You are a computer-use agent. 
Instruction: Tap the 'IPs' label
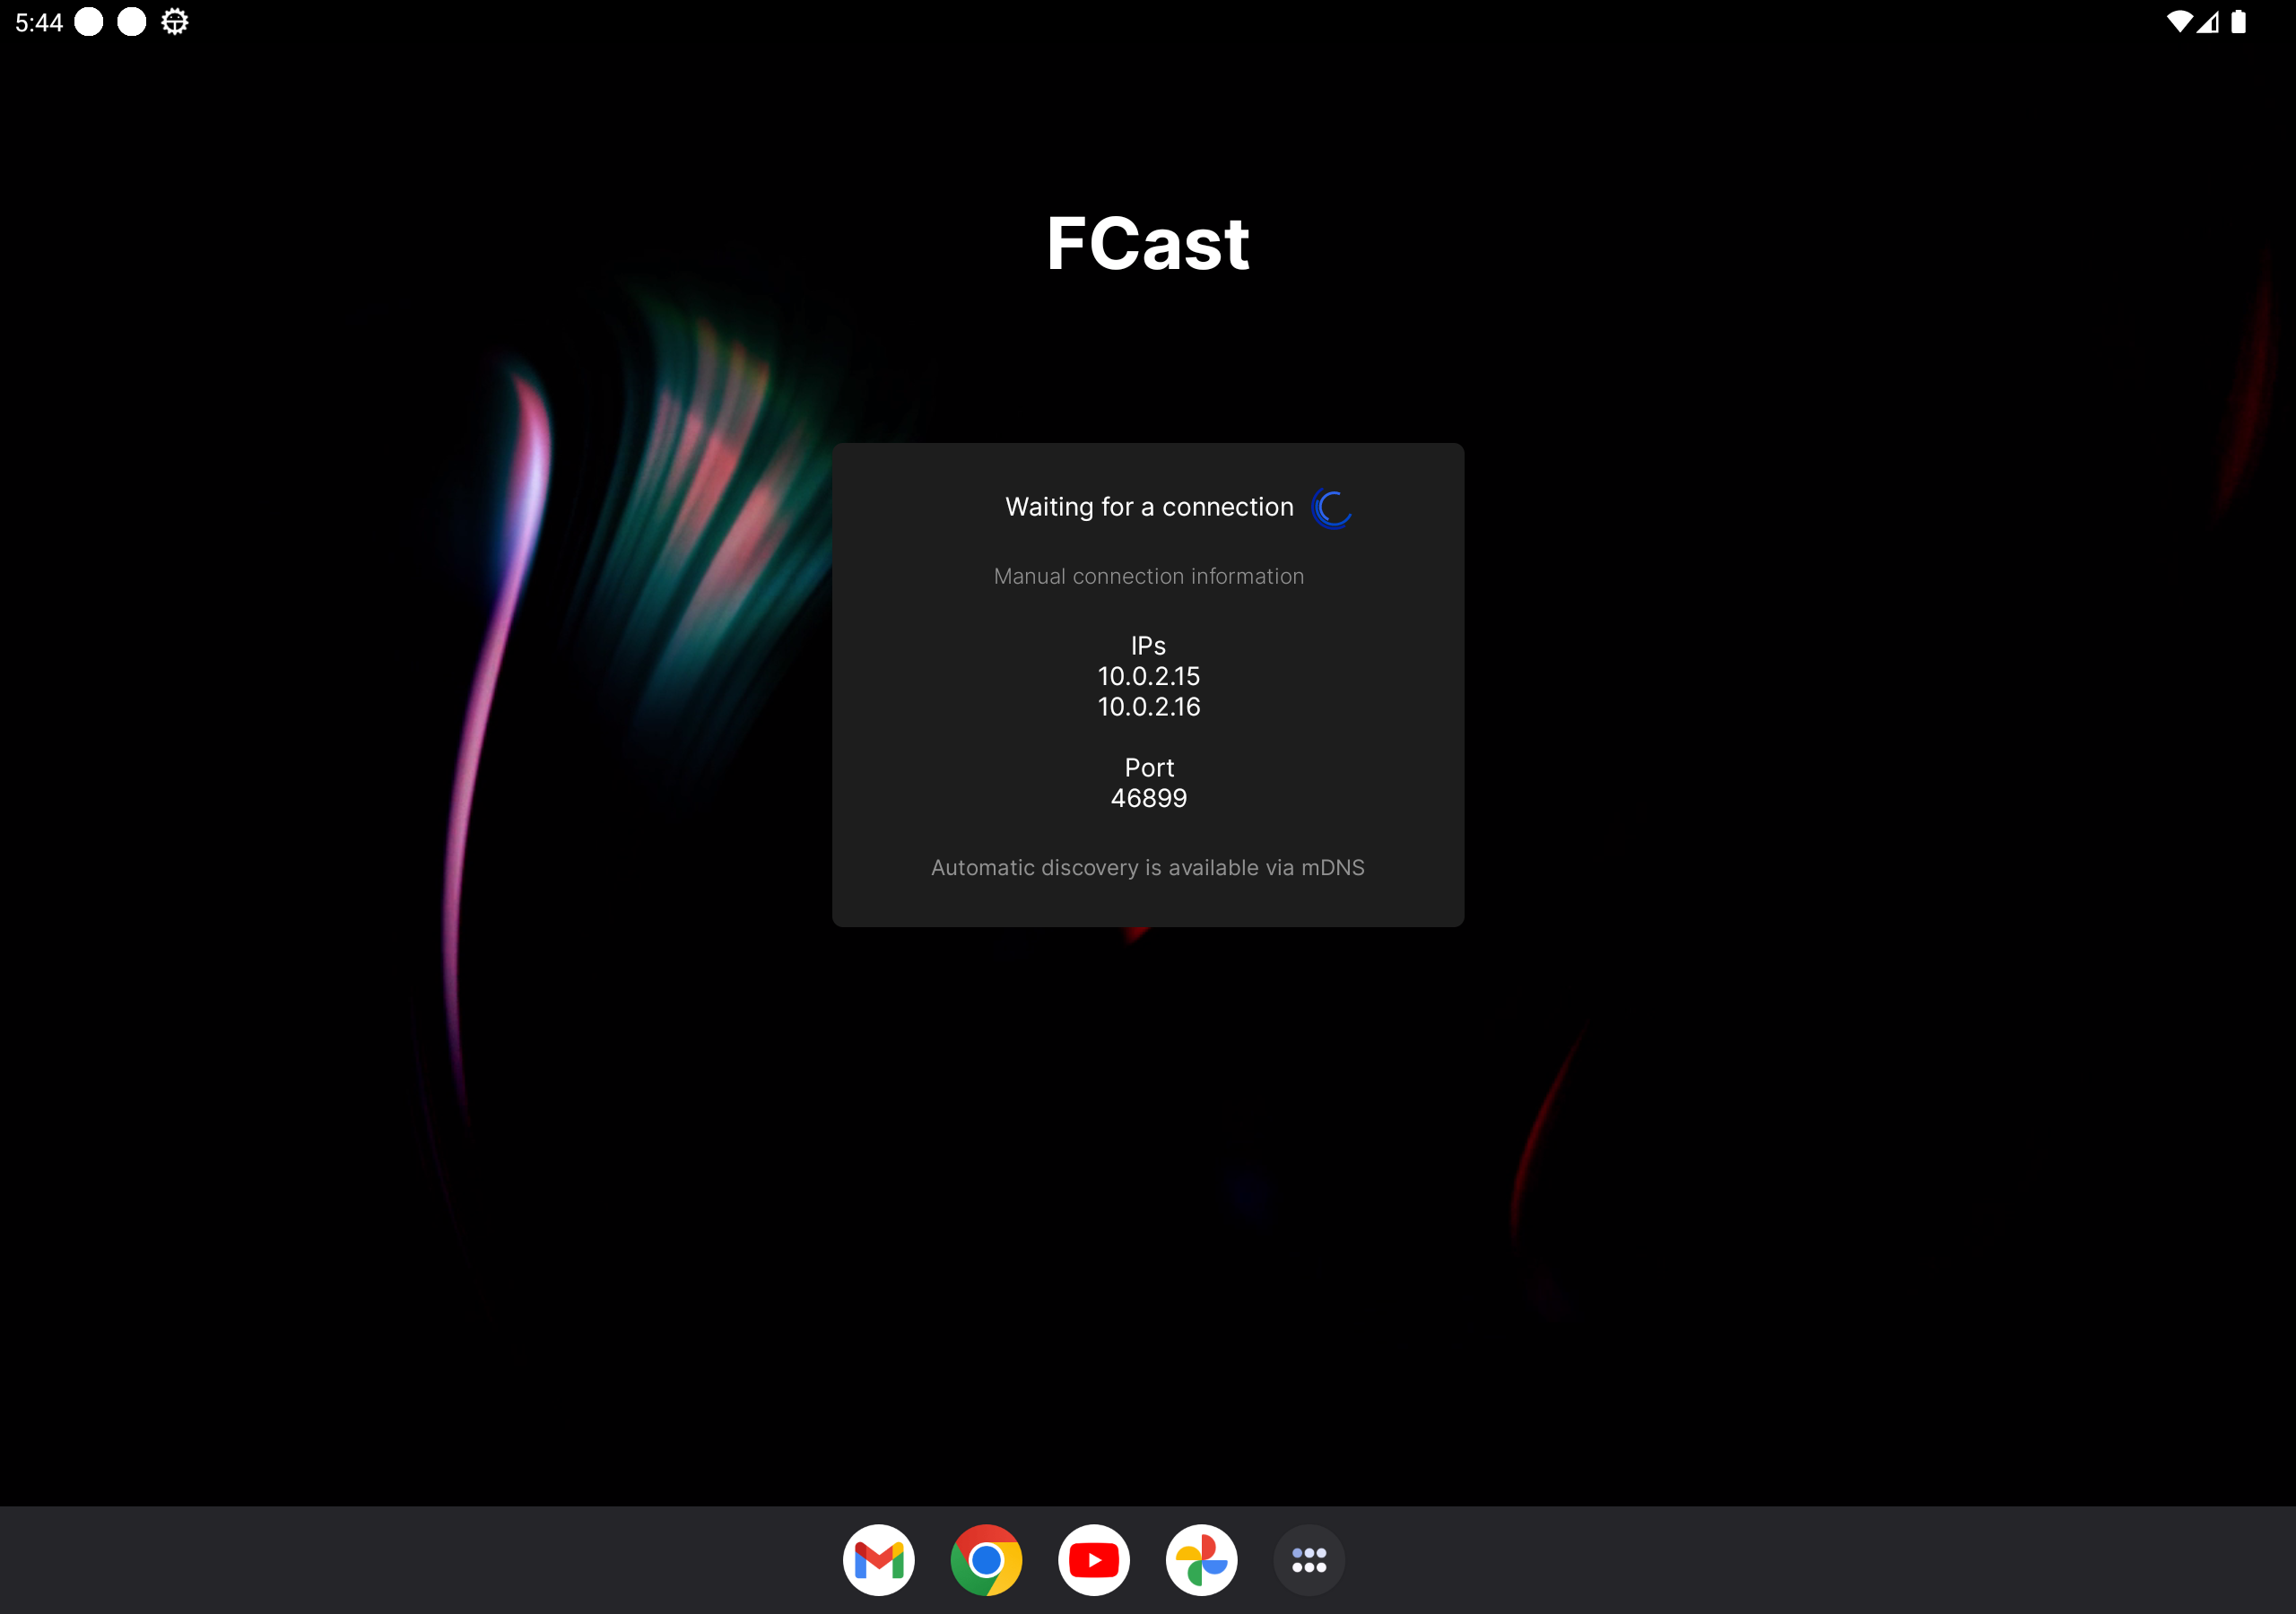click(x=1148, y=646)
